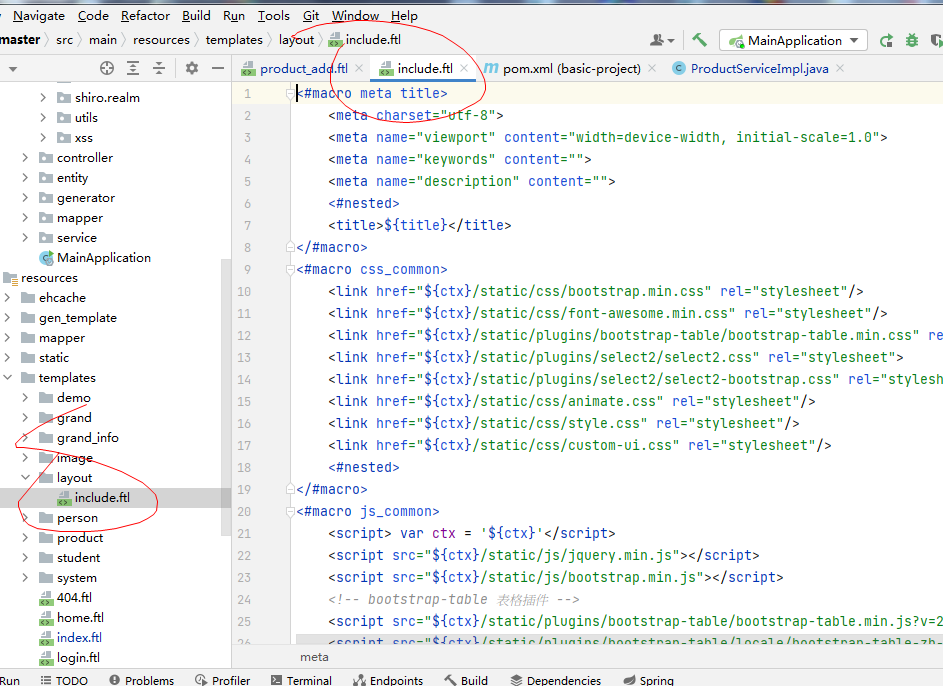Open the user account icon dropdown
Viewport: 943px width, 686px height.
tap(662, 40)
